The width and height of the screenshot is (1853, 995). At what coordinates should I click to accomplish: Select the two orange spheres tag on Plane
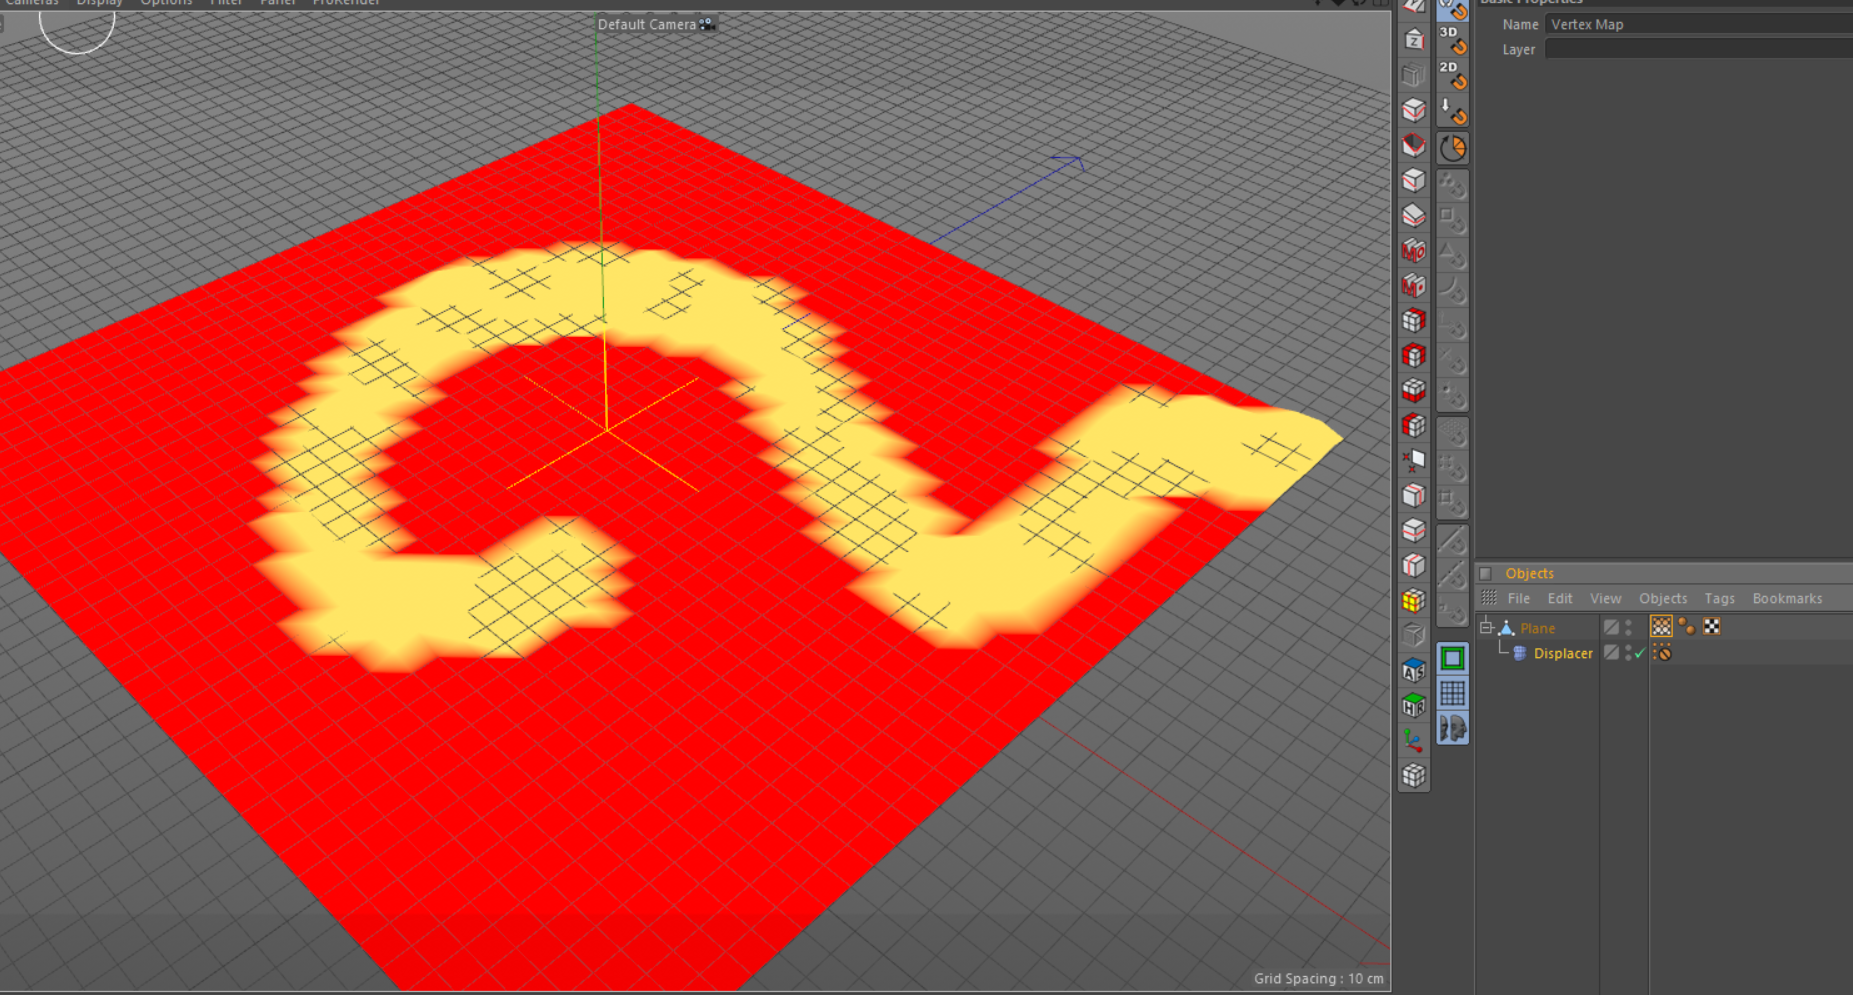[x=1687, y=627]
